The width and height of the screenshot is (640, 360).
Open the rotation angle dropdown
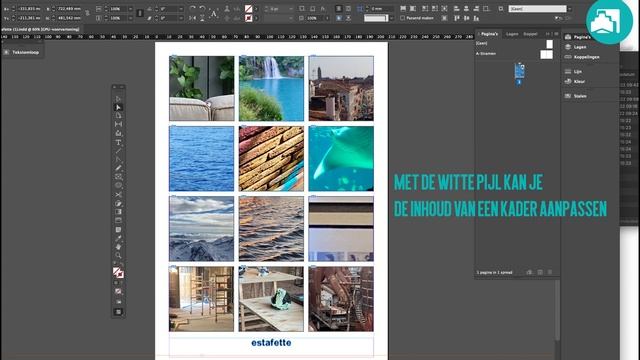click(x=181, y=9)
